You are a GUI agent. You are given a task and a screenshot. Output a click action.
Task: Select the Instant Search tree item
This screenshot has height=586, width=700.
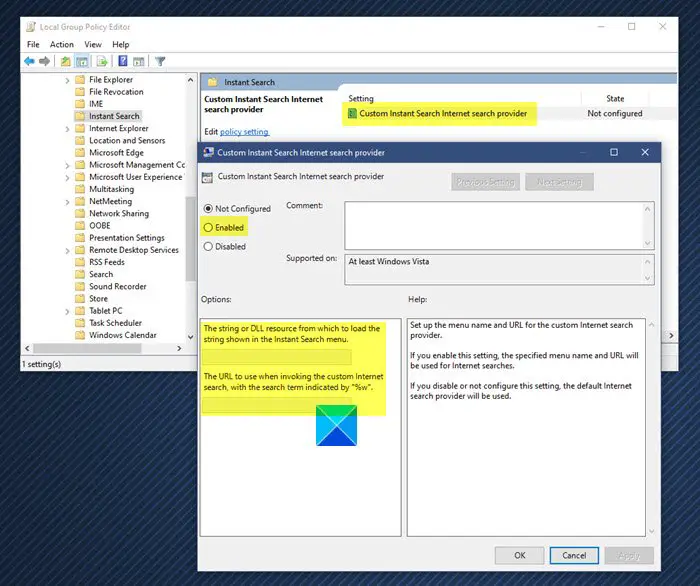pos(114,116)
